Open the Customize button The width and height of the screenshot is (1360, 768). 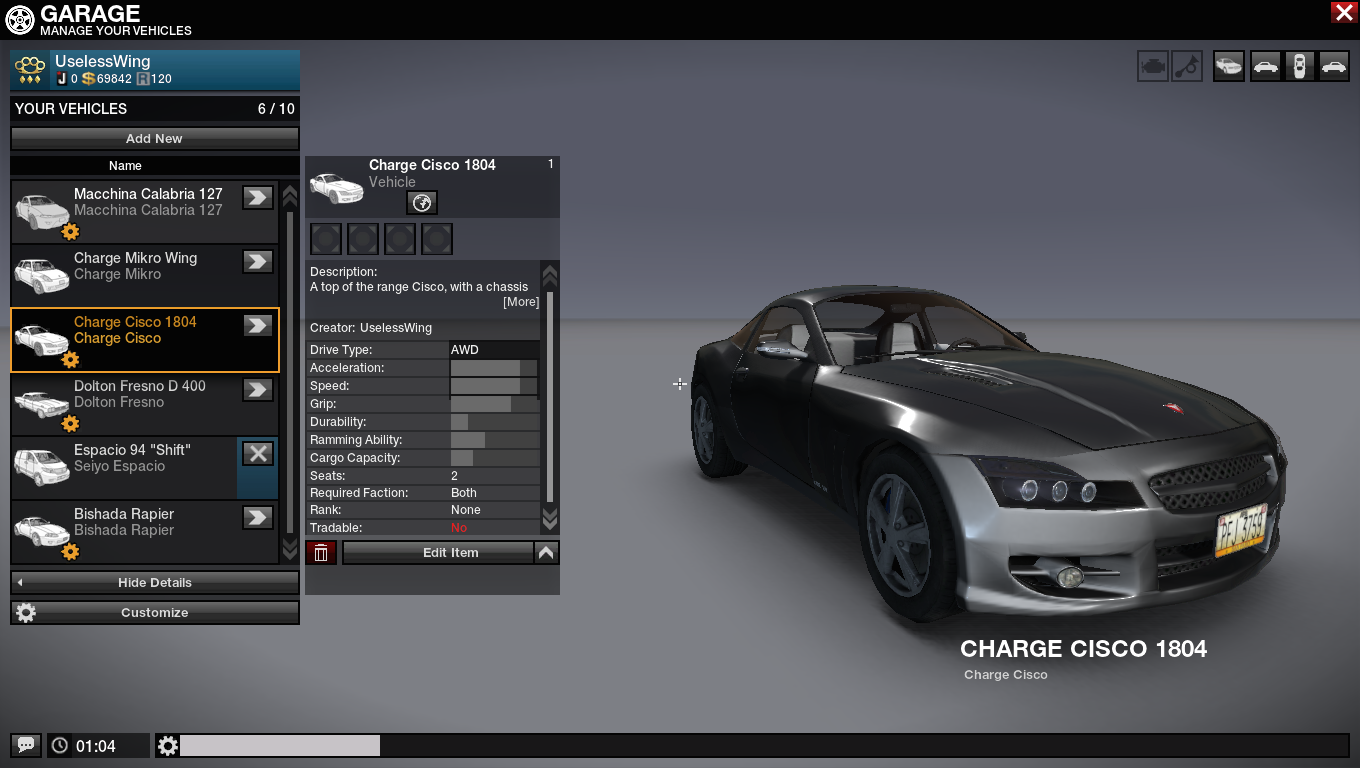155,612
